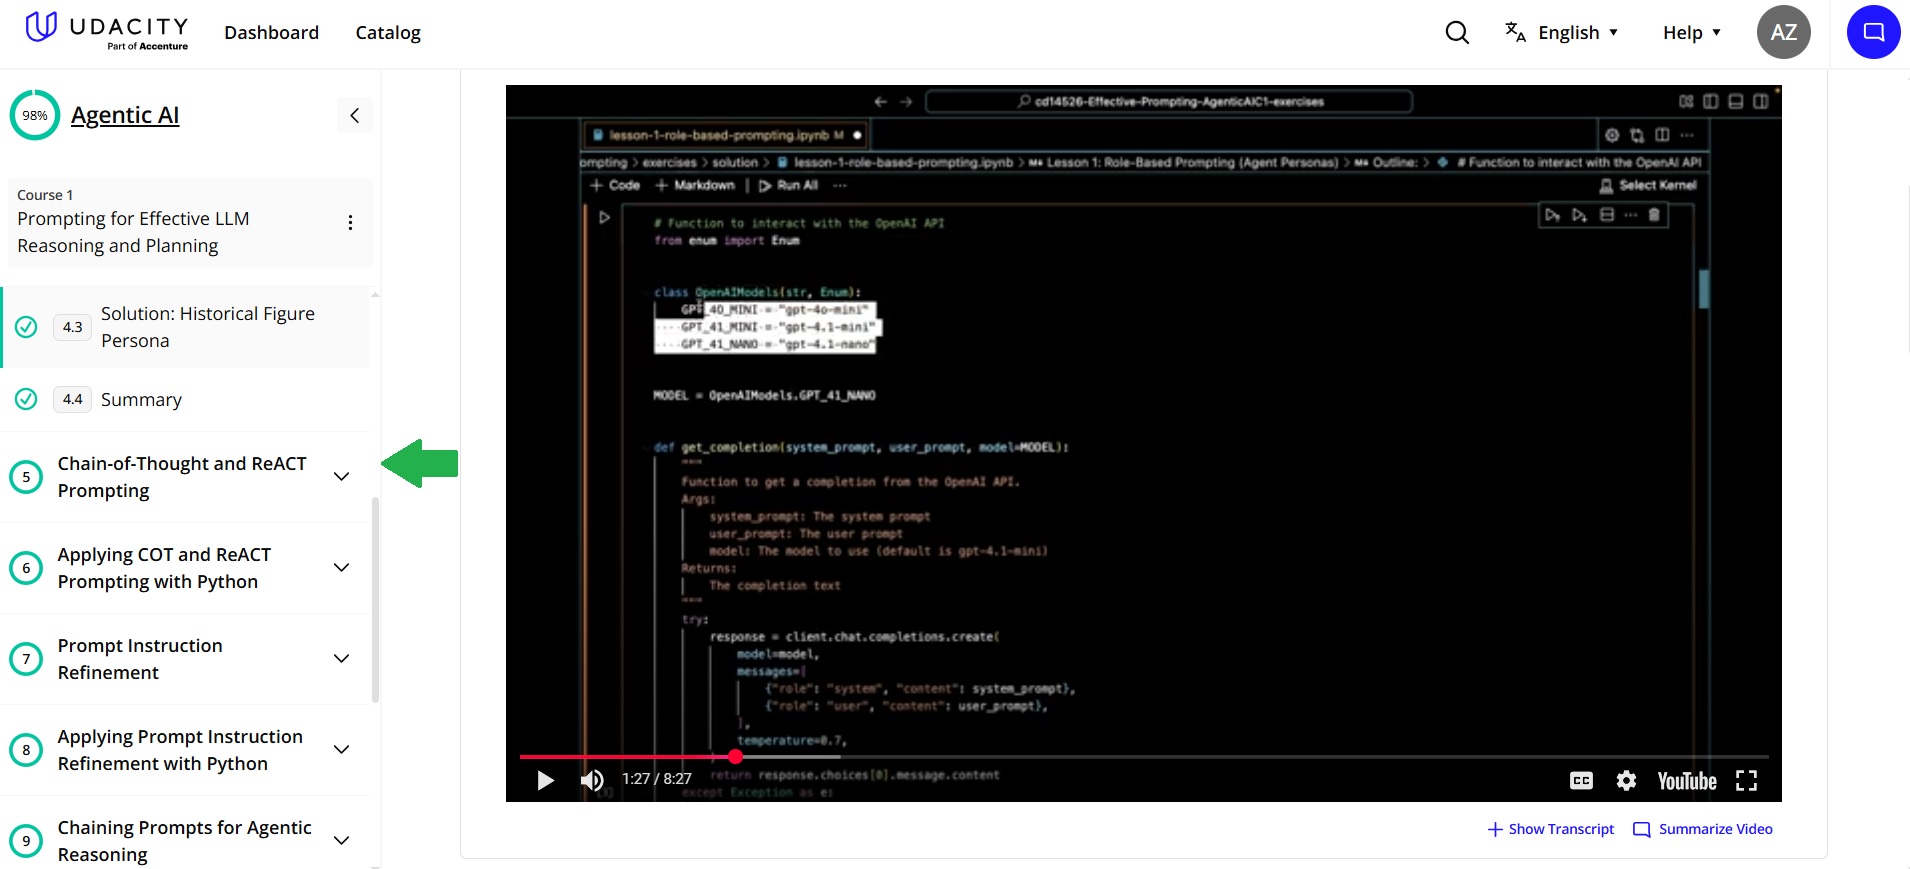The height and width of the screenshot is (869, 1910).
Task: Expand Prompt Instruction Refinement section
Action: click(341, 659)
